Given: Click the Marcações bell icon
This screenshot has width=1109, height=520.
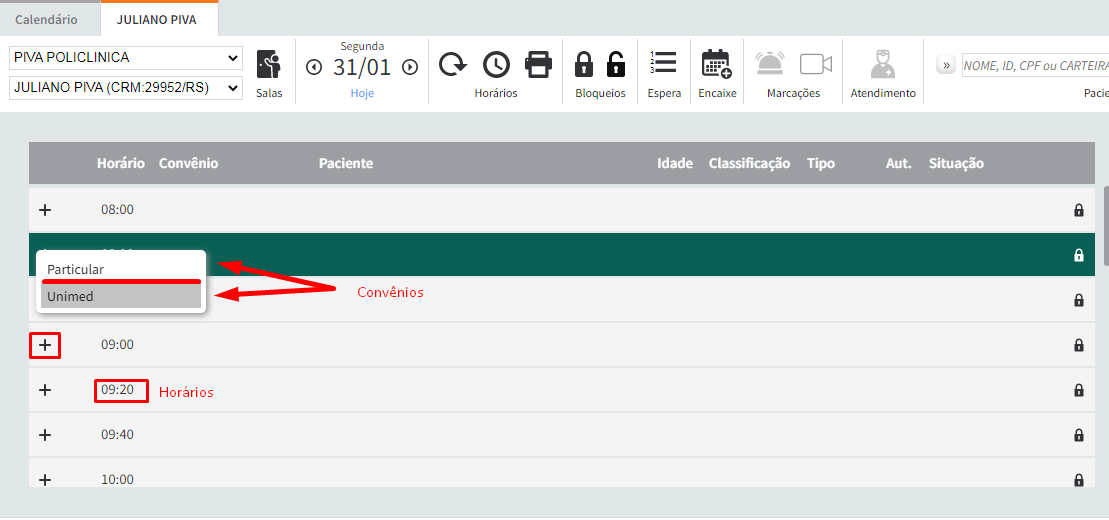Looking at the screenshot, I should click(770, 65).
